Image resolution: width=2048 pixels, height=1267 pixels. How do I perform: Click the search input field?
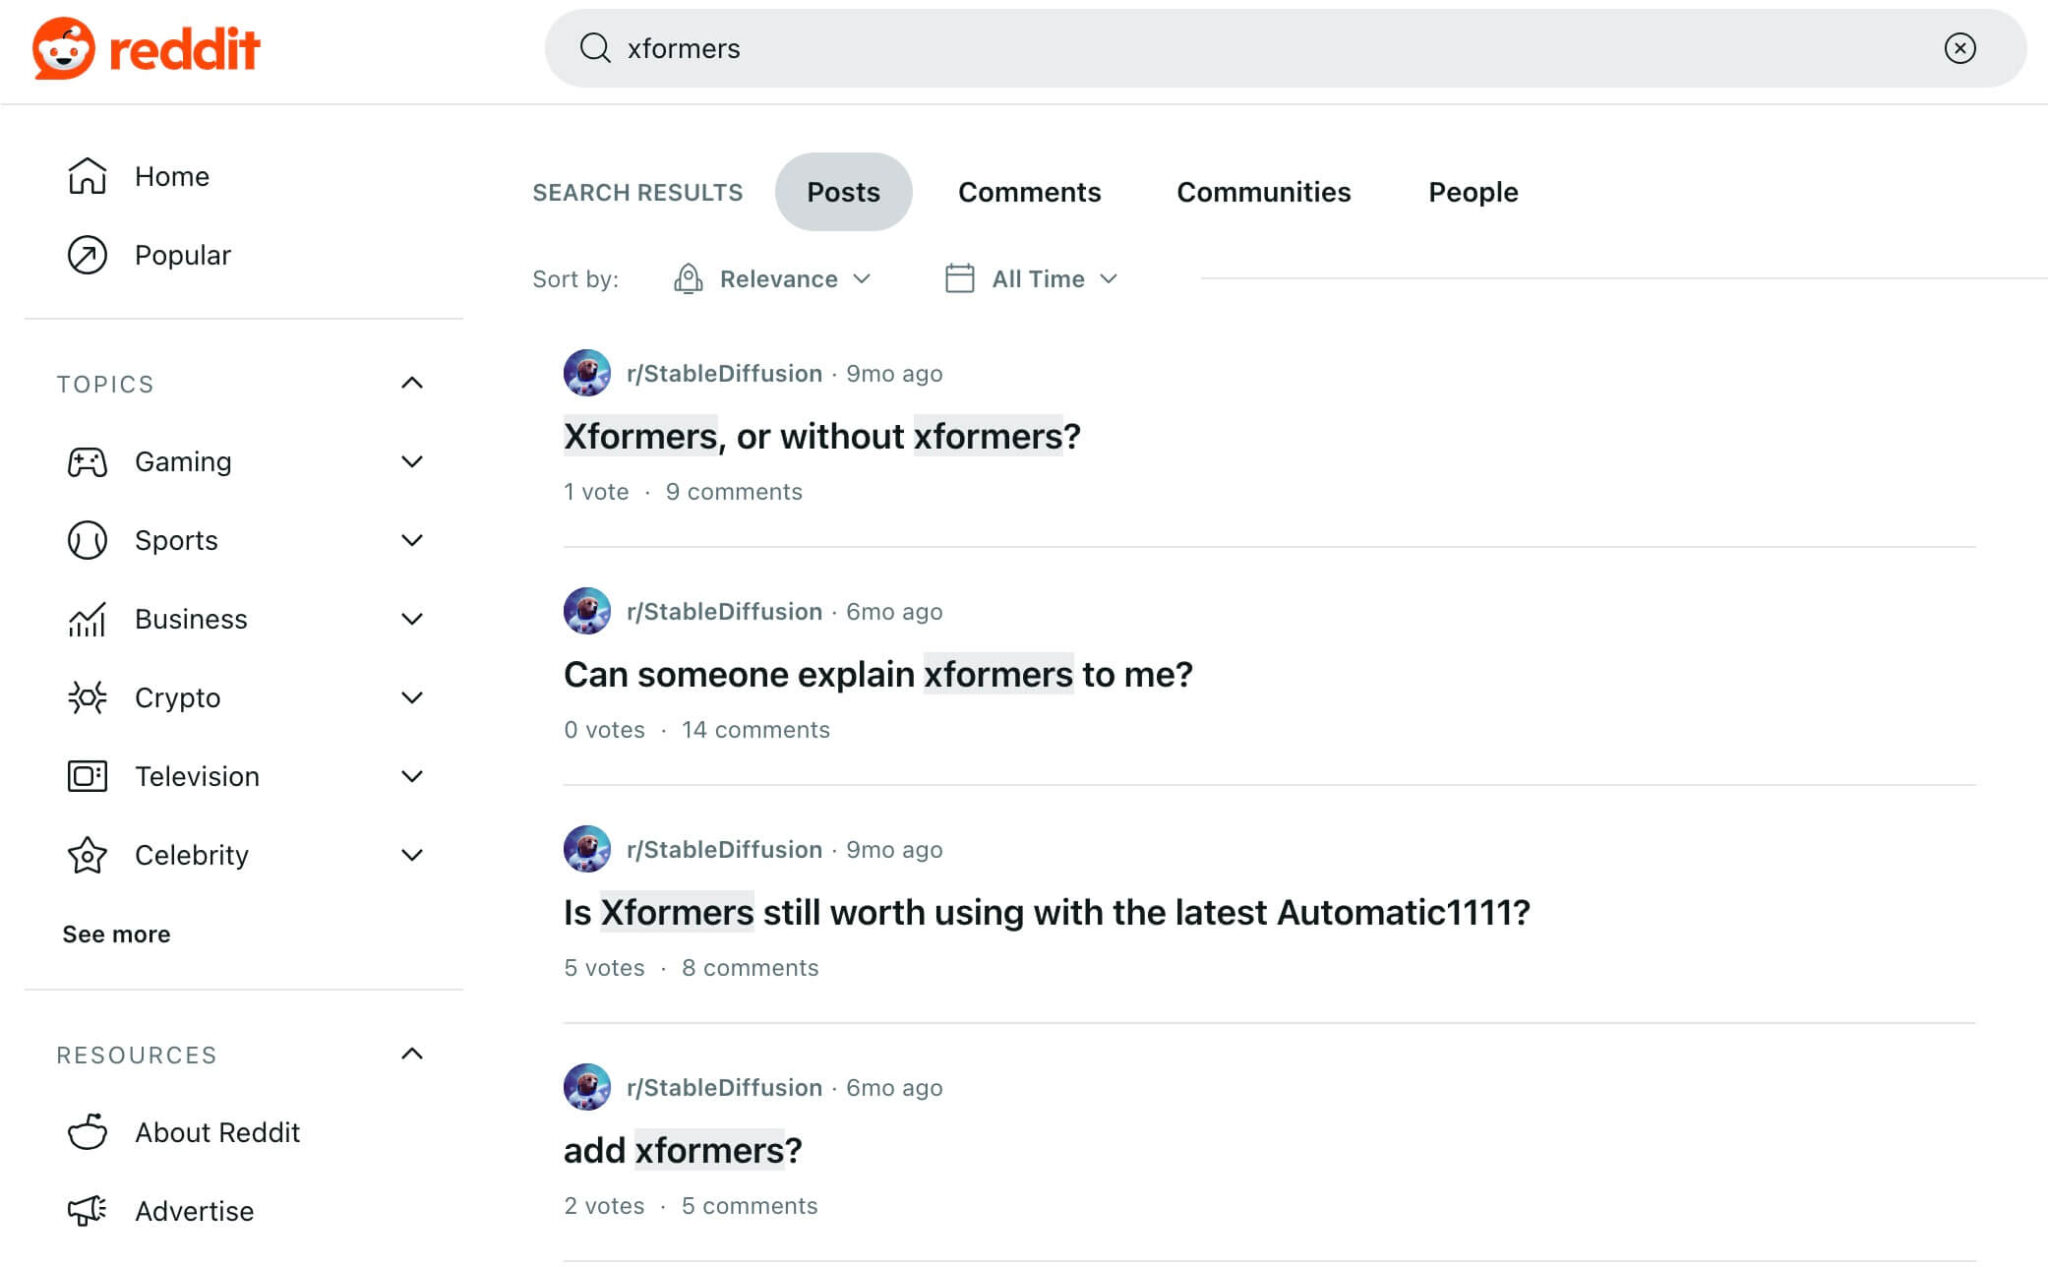(x=1100, y=47)
